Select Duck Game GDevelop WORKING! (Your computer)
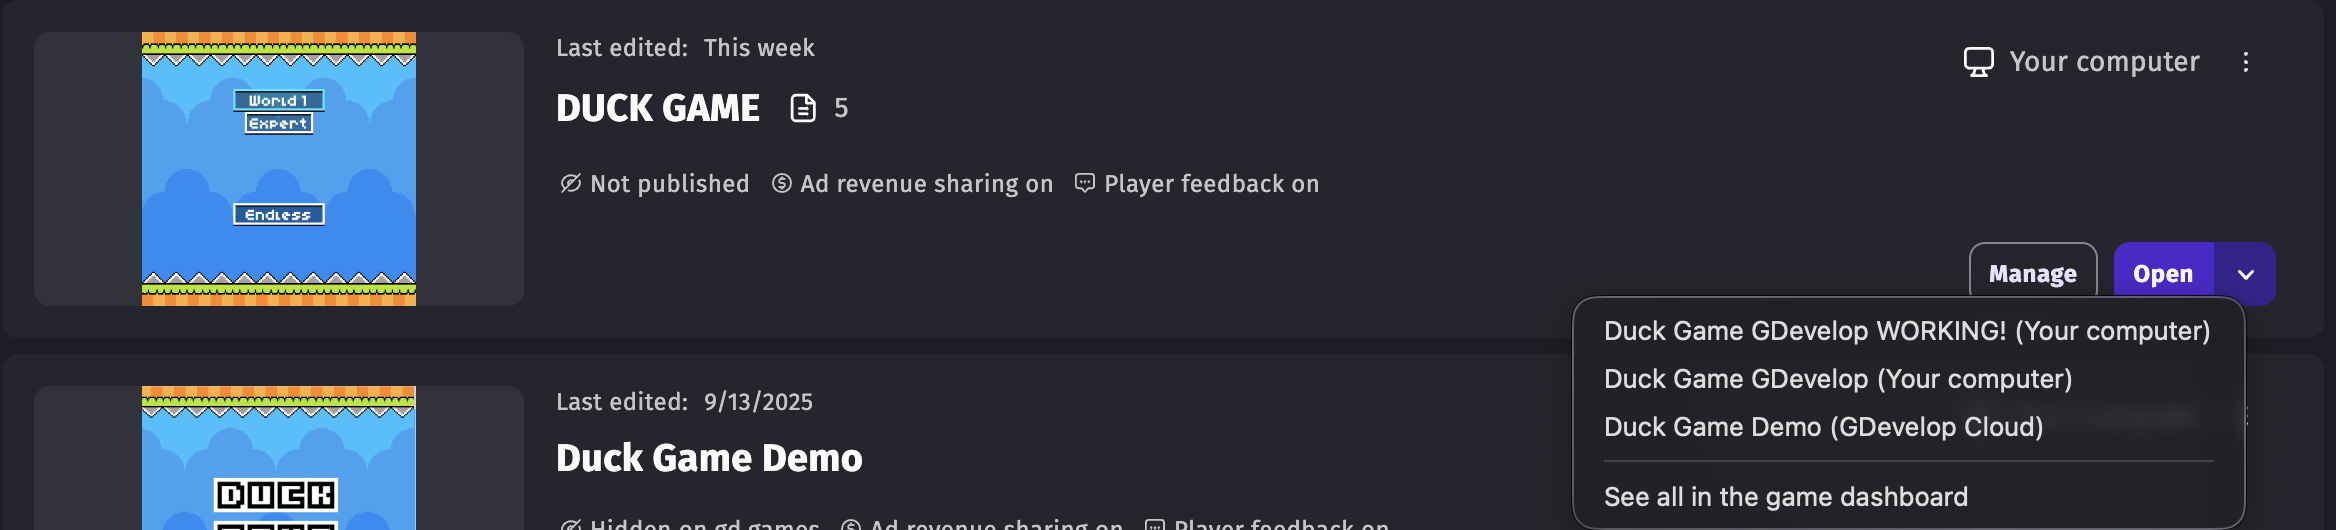 coord(1907,331)
